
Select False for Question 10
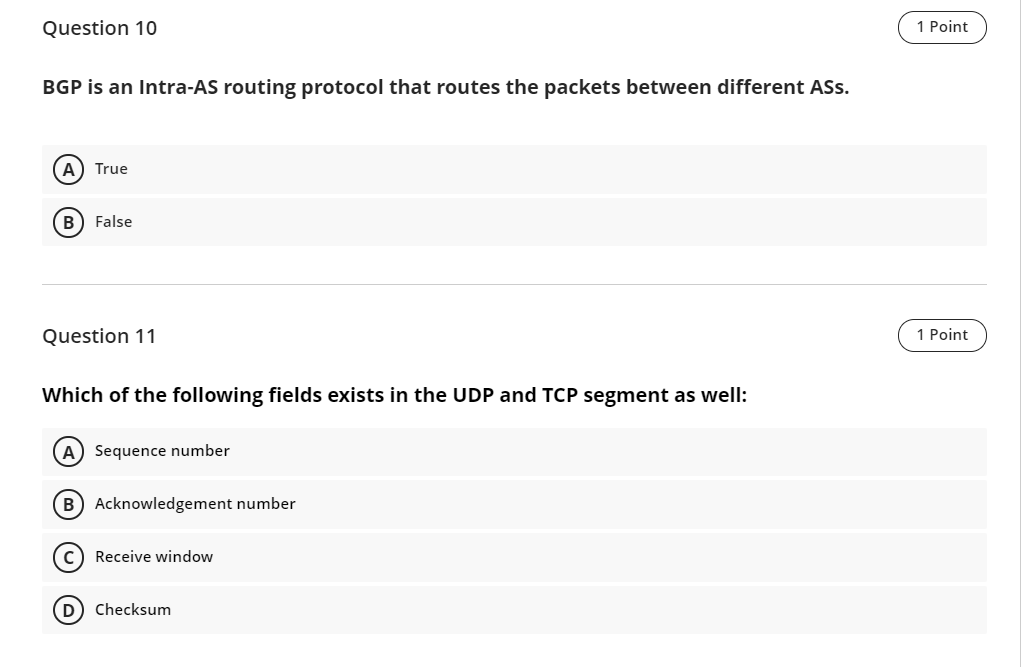[x=113, y=222]
